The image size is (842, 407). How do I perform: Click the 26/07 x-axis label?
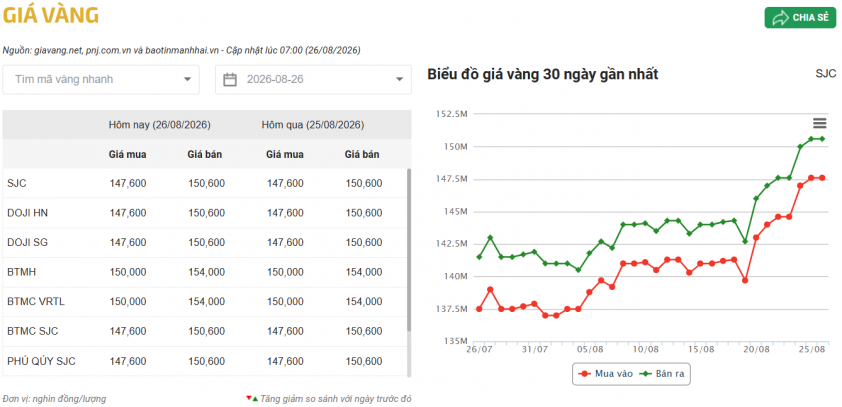coord(480,350)
